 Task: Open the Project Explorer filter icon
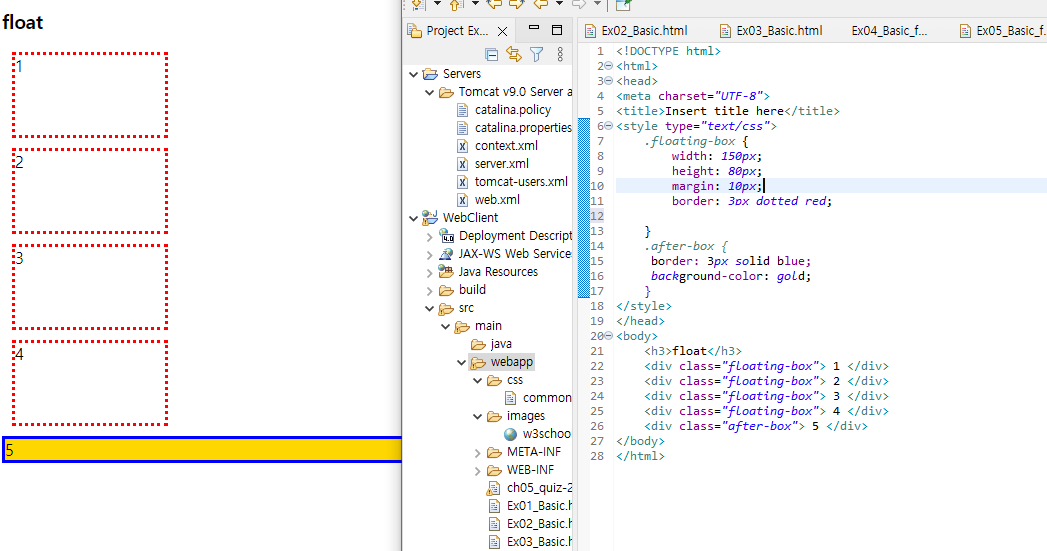click(x=536, y=54)
